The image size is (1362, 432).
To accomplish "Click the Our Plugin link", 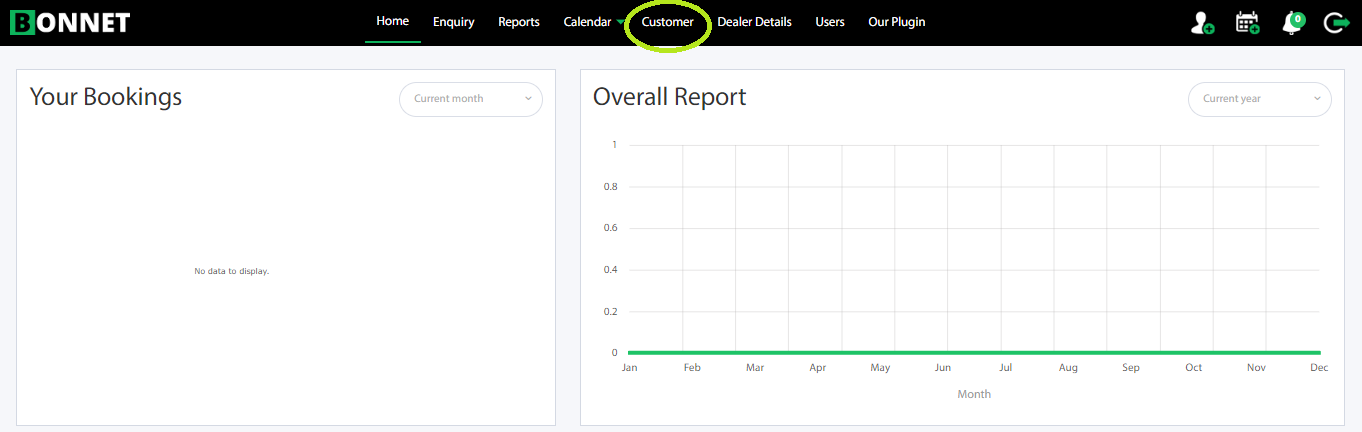I will (896, 22).
